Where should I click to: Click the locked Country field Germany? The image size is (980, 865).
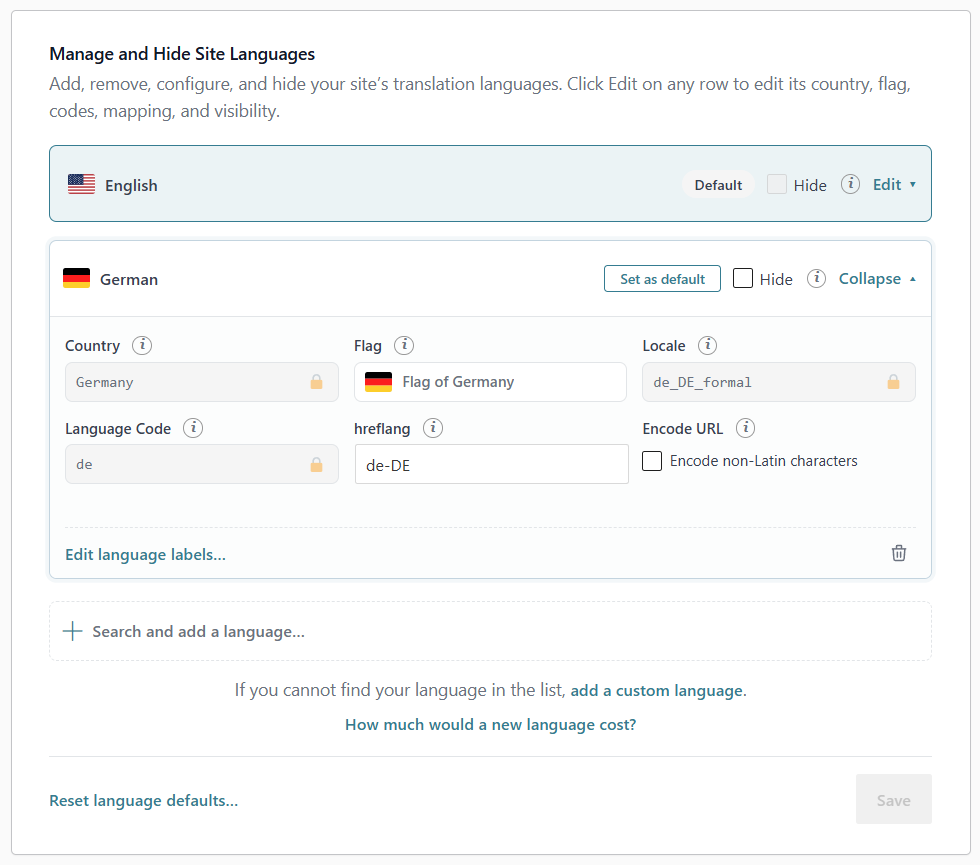point(202,382)
